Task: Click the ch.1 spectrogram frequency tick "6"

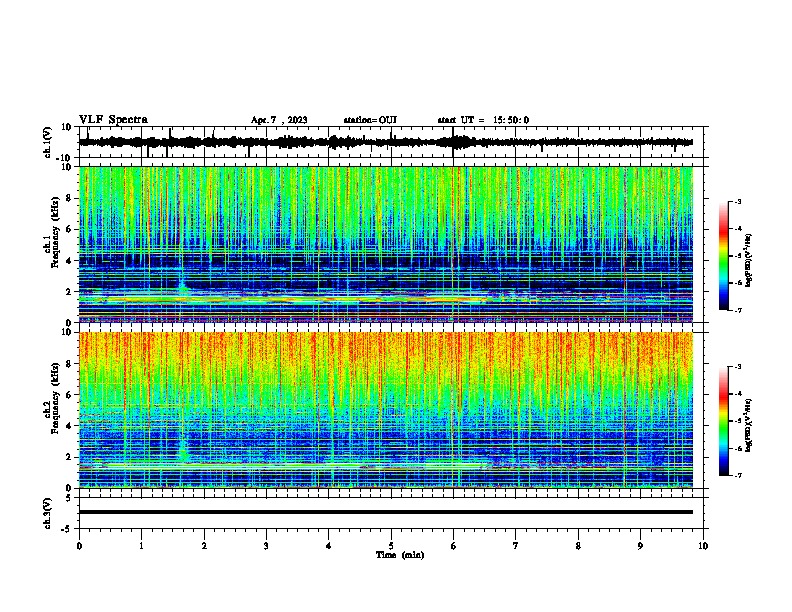Action: click(70, 229)
